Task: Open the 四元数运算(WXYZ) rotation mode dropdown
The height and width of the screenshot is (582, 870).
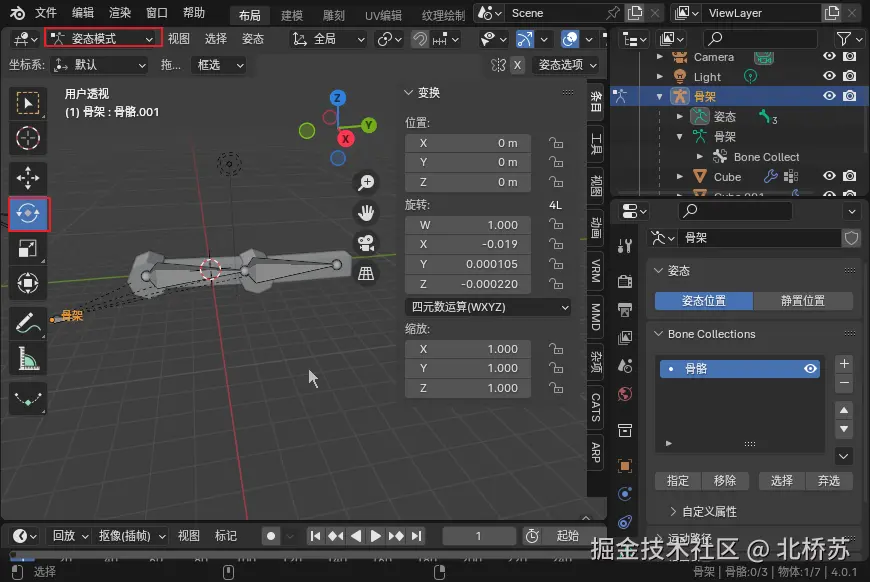Action: coord(488,307)
